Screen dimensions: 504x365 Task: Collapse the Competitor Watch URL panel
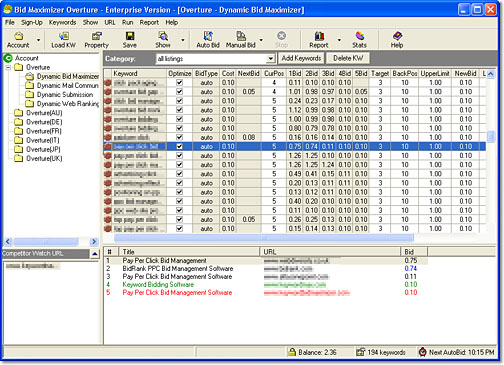[x=95, y=254]
